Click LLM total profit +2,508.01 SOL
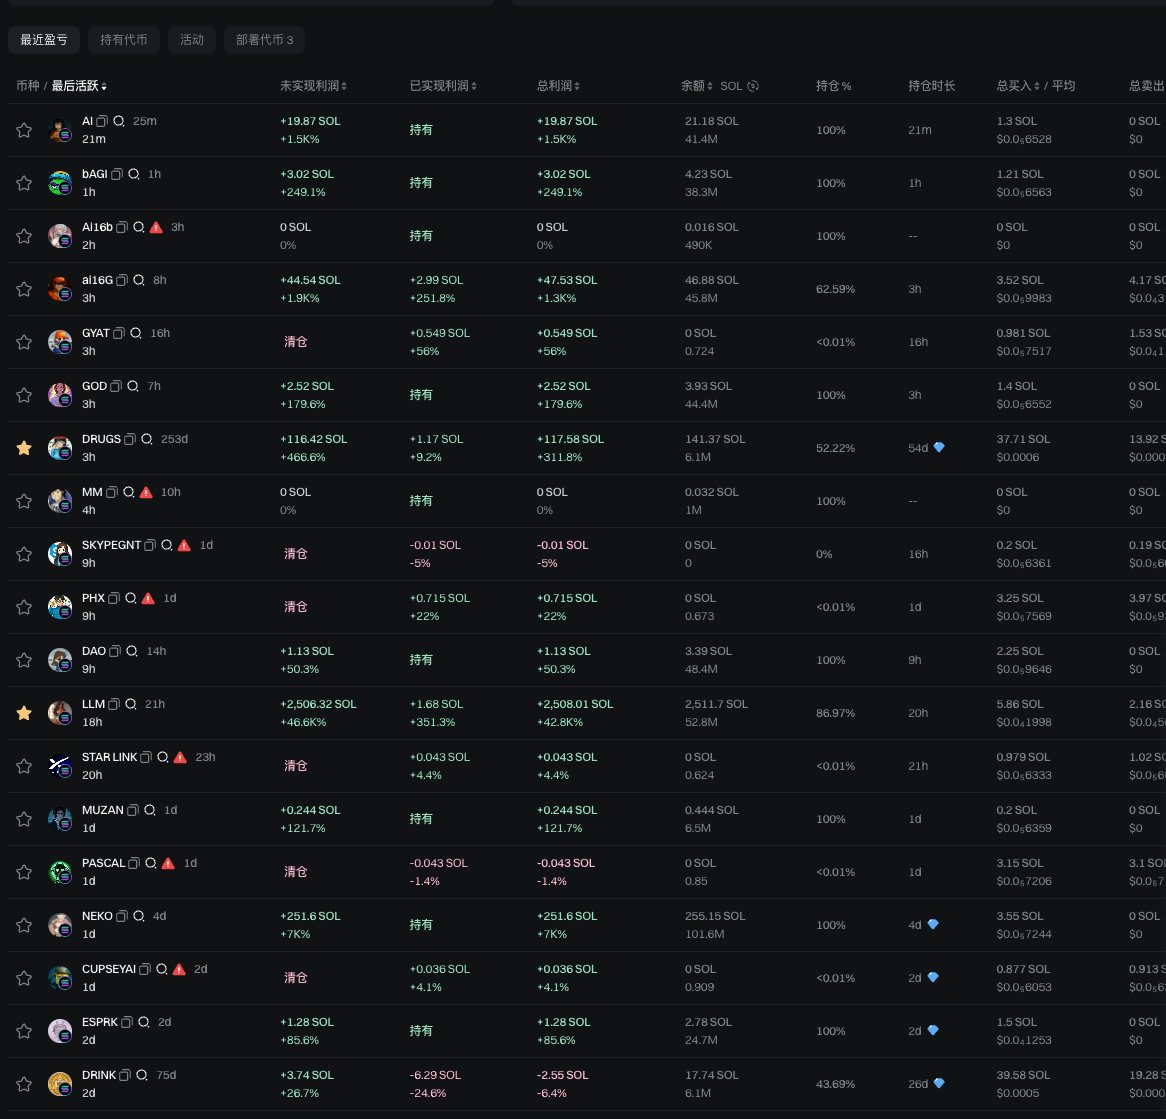The image size is (1166, 1119). pos(575,704)
